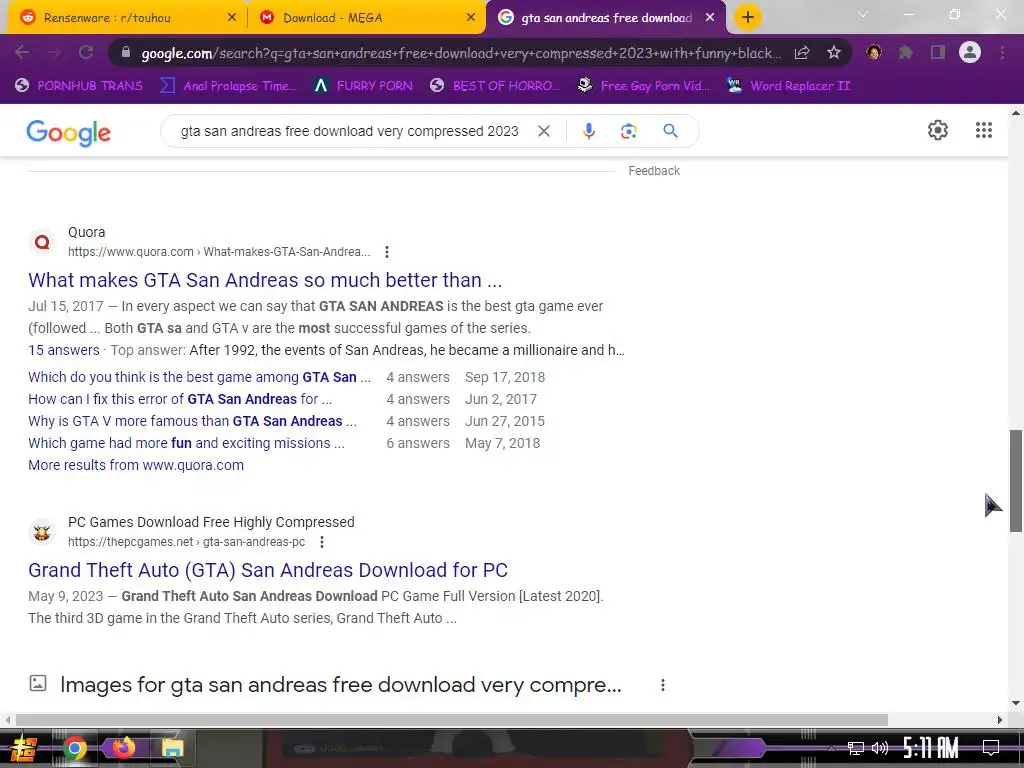Screen dimensions: 1024x768
Task: Open the Word Replacer II bookmark
Action: [788, 86]
